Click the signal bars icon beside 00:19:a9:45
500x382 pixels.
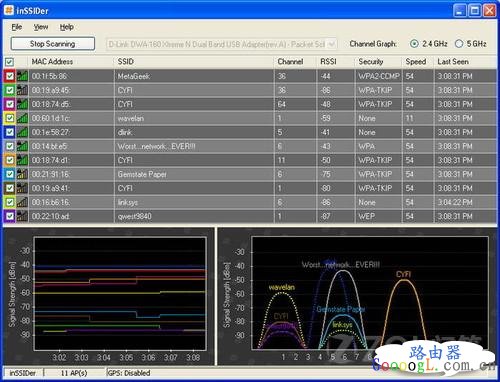pyautogui.click(x=22, y=90)
